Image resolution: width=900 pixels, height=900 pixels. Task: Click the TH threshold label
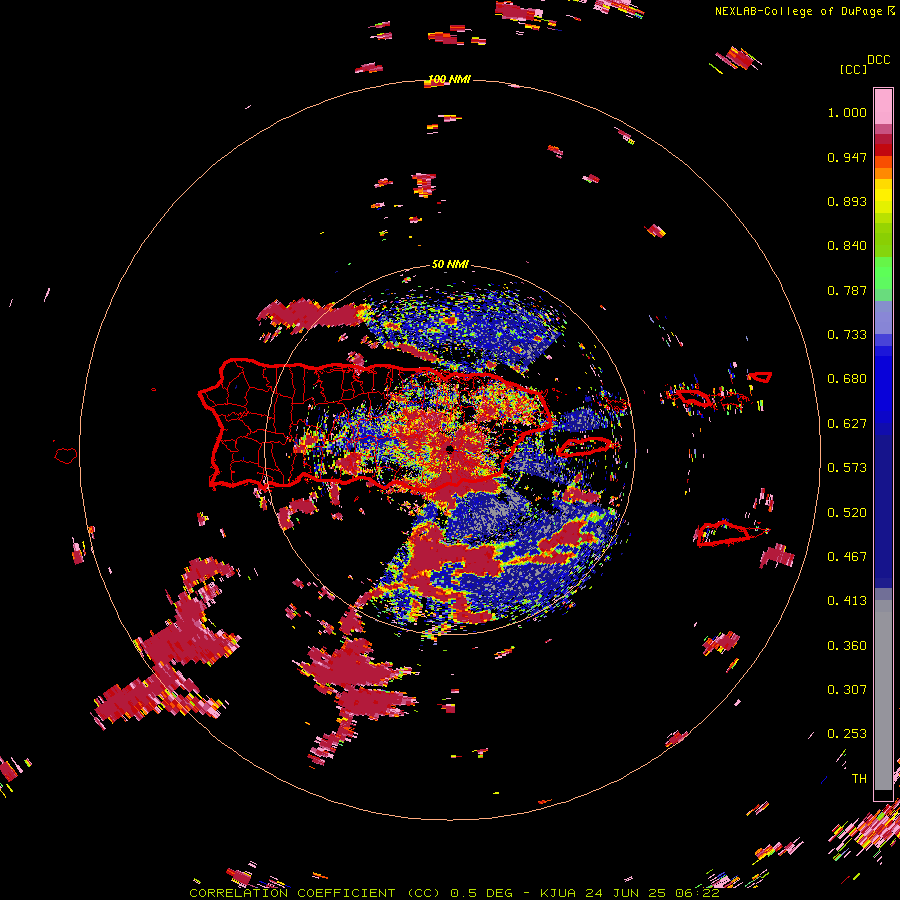point(859,779)
